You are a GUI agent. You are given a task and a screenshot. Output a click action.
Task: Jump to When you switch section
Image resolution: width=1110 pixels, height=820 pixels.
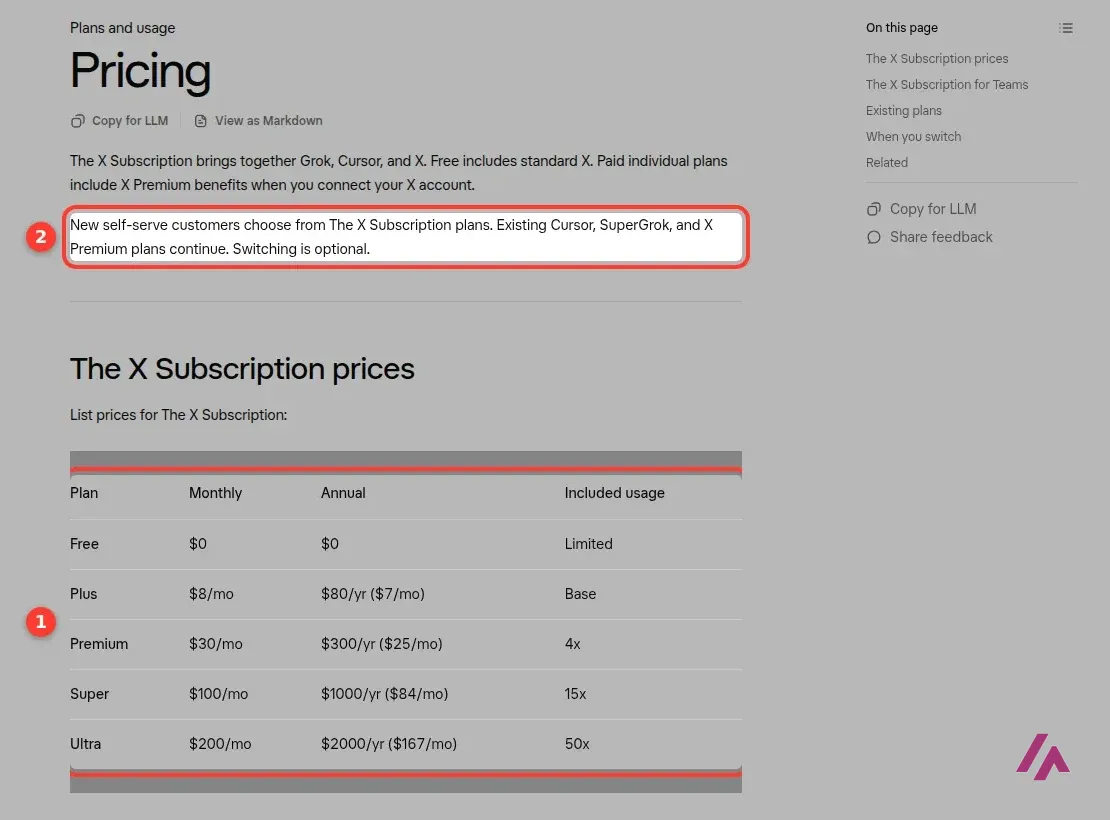click(x=913, y=137)
